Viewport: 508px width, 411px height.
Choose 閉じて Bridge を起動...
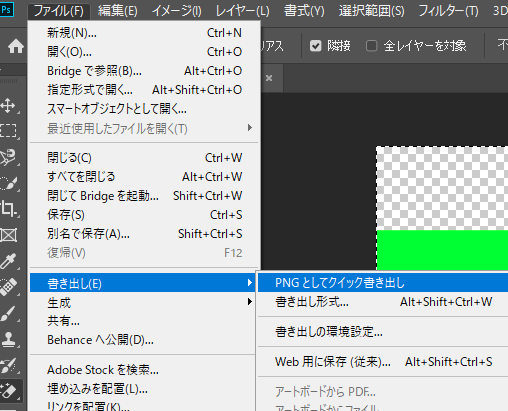tap(144, 196)
